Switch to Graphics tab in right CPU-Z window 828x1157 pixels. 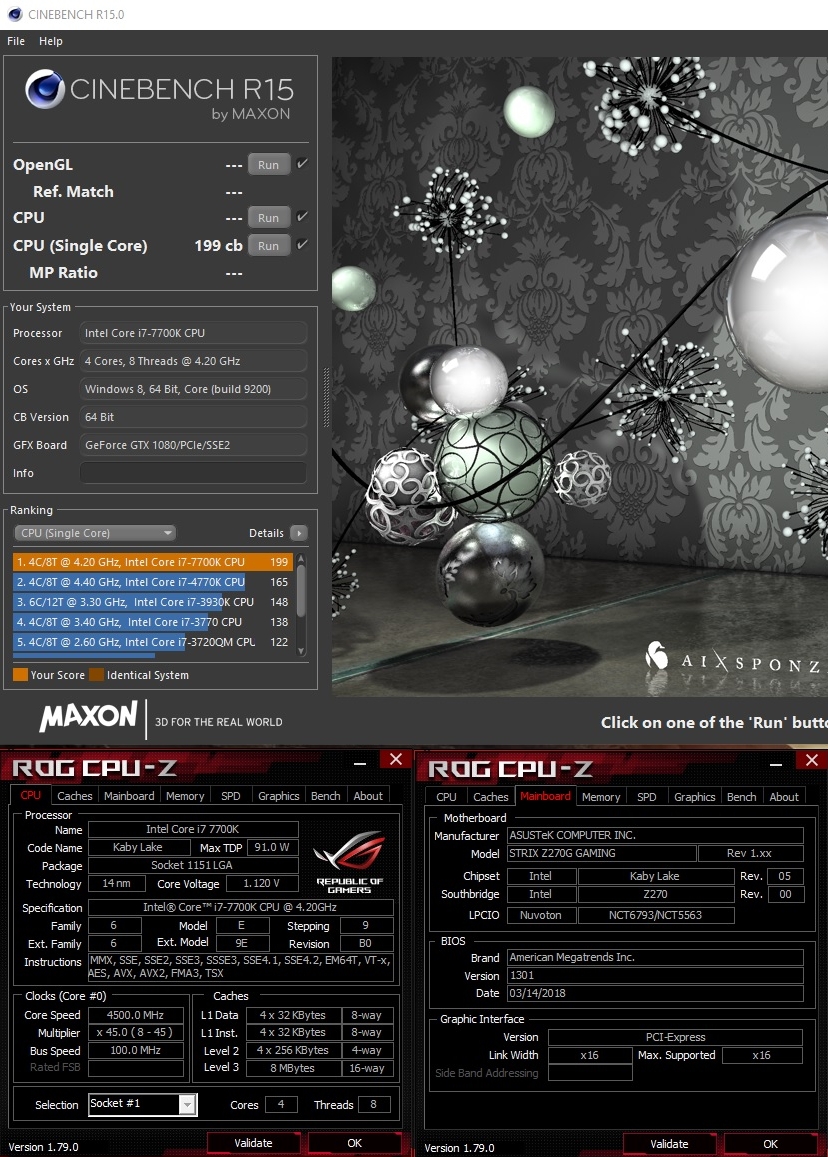(x=694, y=797)
